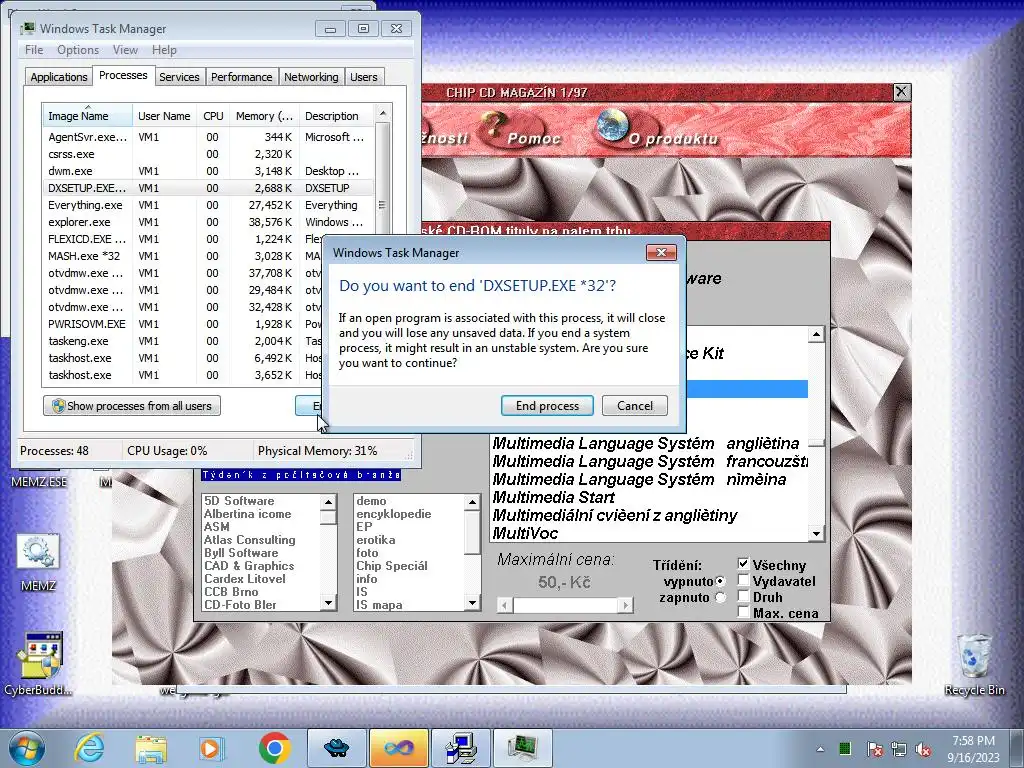This screenshot has width=1024, height=768.
Task: Select the explorer.exe process row
Action: [208, 222]
